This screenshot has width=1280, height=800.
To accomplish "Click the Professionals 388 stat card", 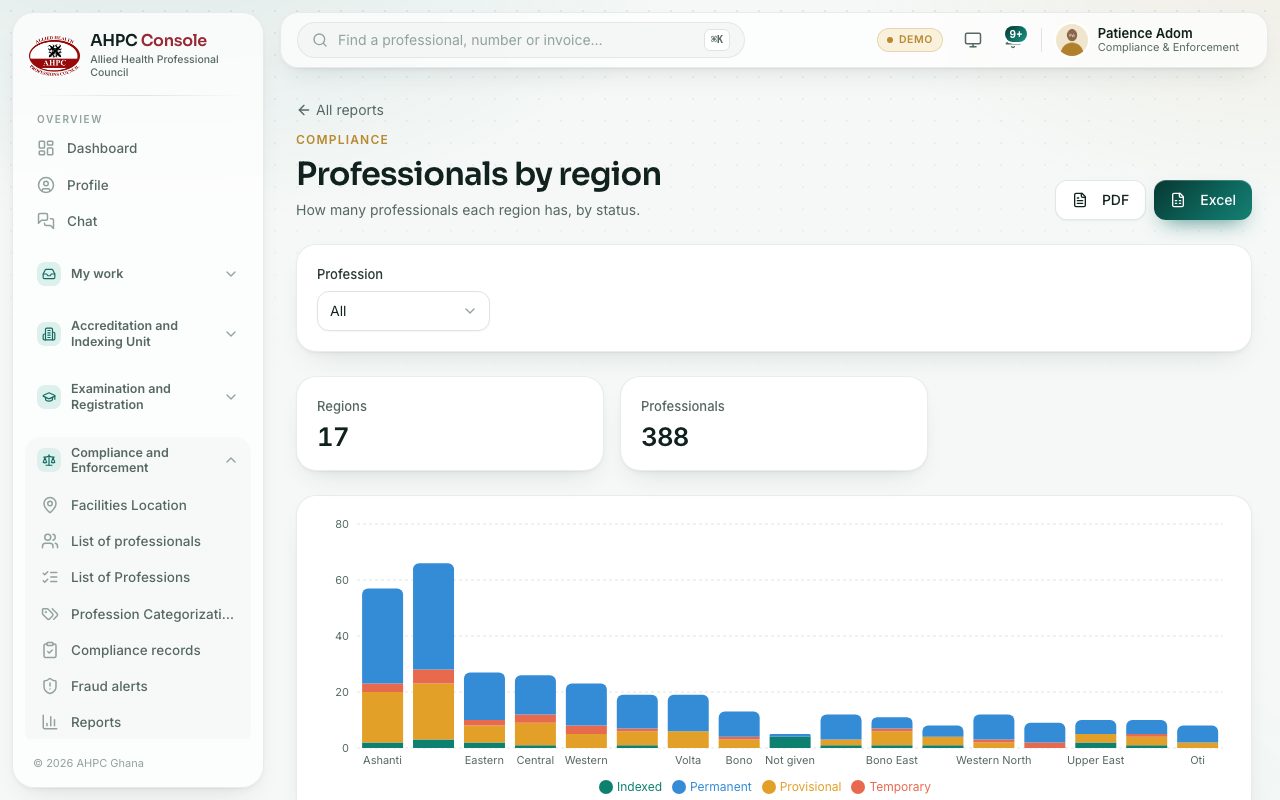I will [x=774, y=424].
